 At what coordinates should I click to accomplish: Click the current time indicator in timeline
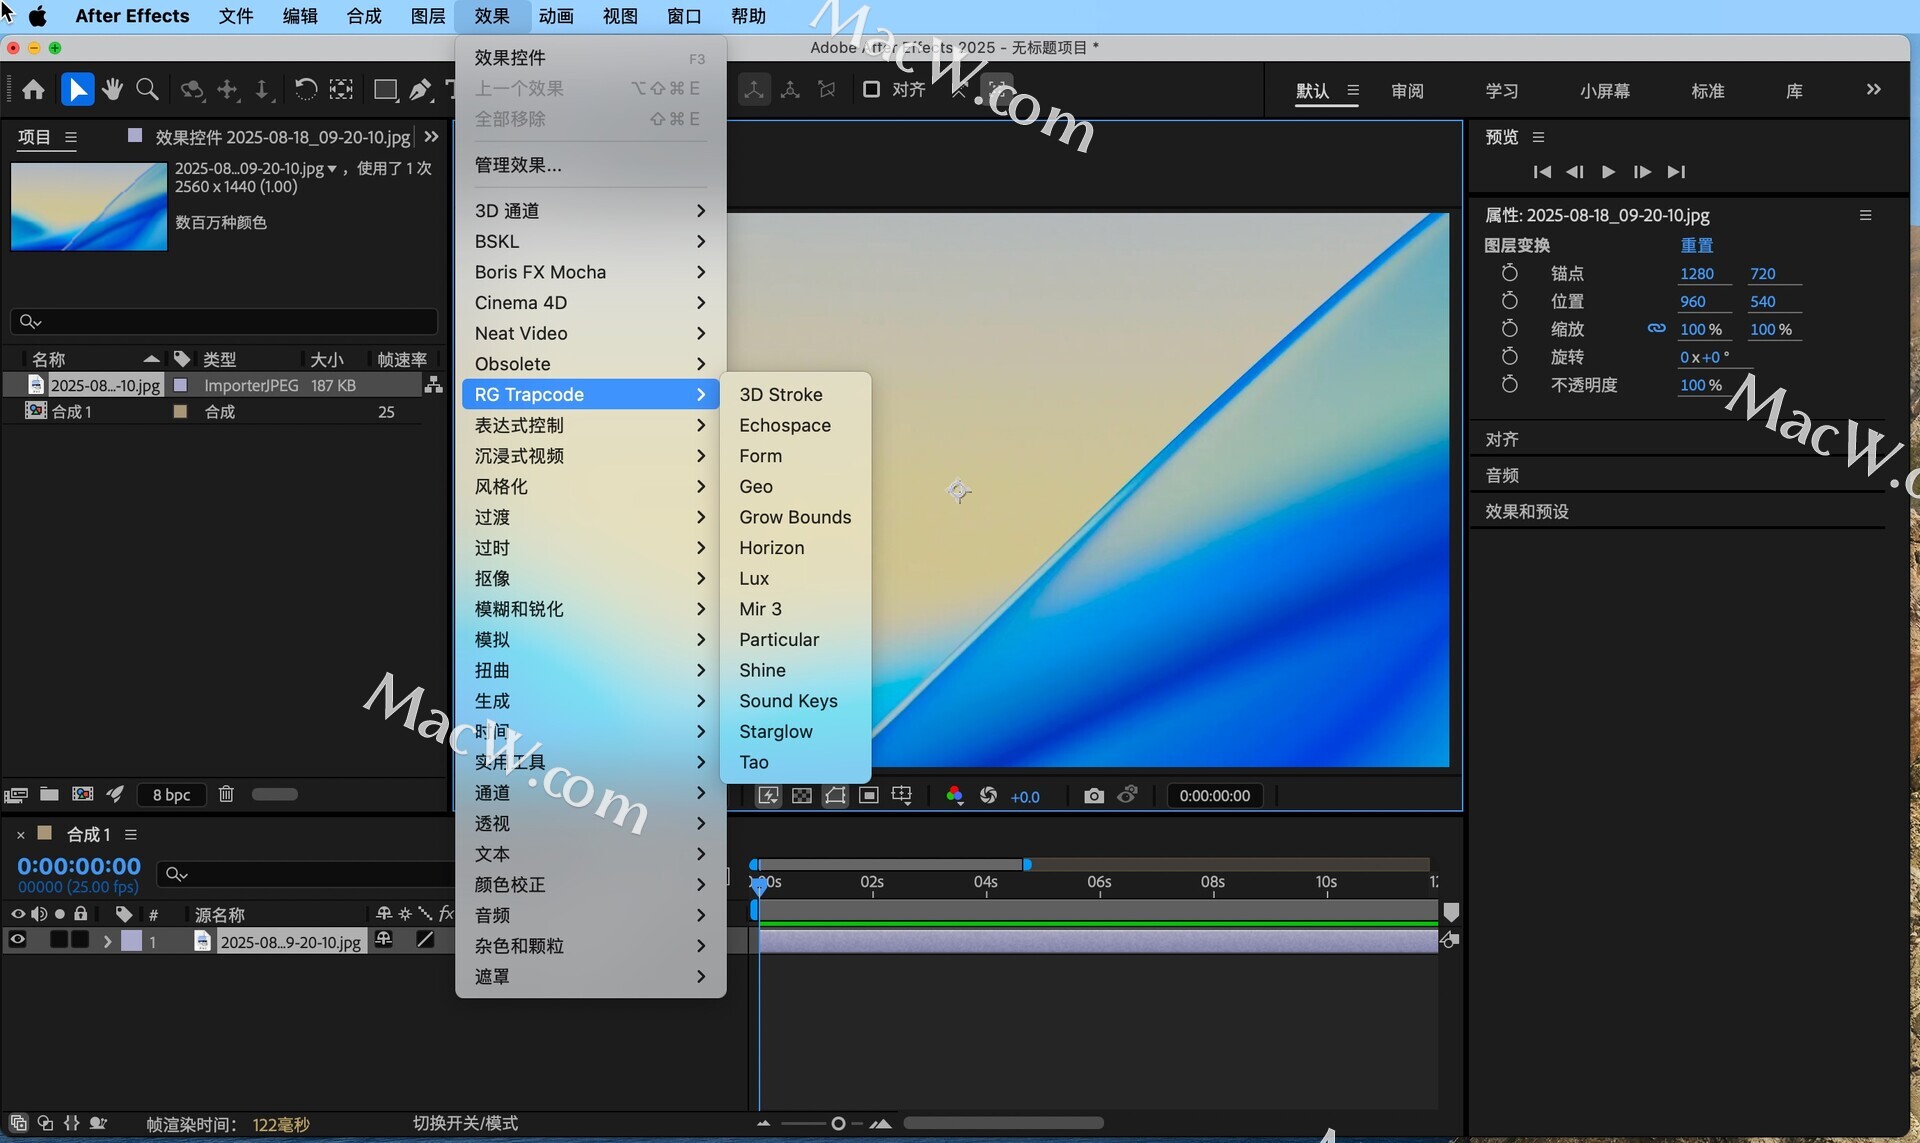point(759,884)
